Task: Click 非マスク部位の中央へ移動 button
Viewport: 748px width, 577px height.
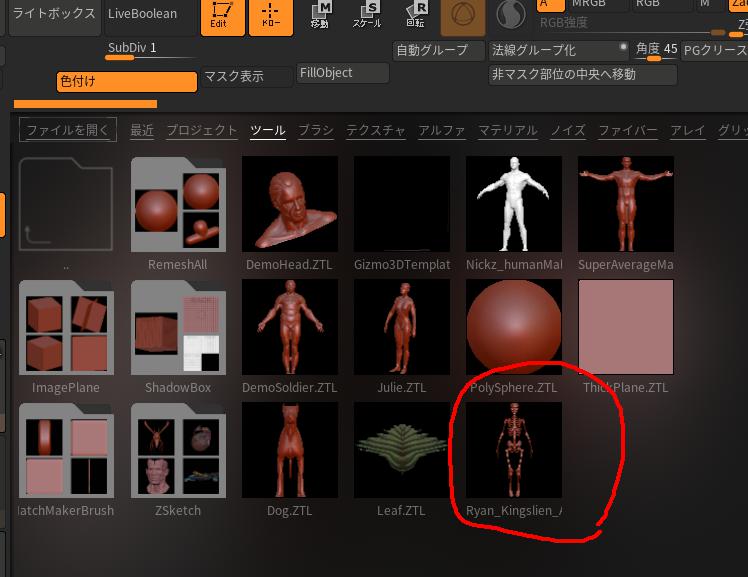Action: 582,75
